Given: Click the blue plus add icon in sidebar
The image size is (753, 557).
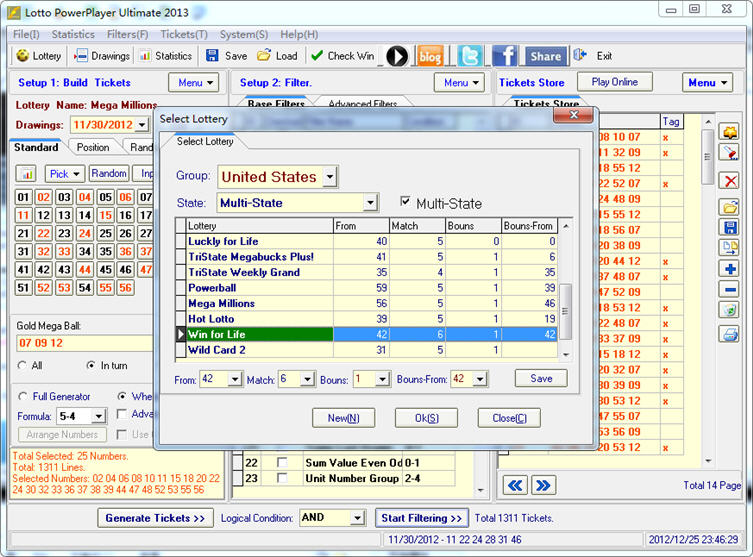Looking at the screenshot, I should [730, 269].
